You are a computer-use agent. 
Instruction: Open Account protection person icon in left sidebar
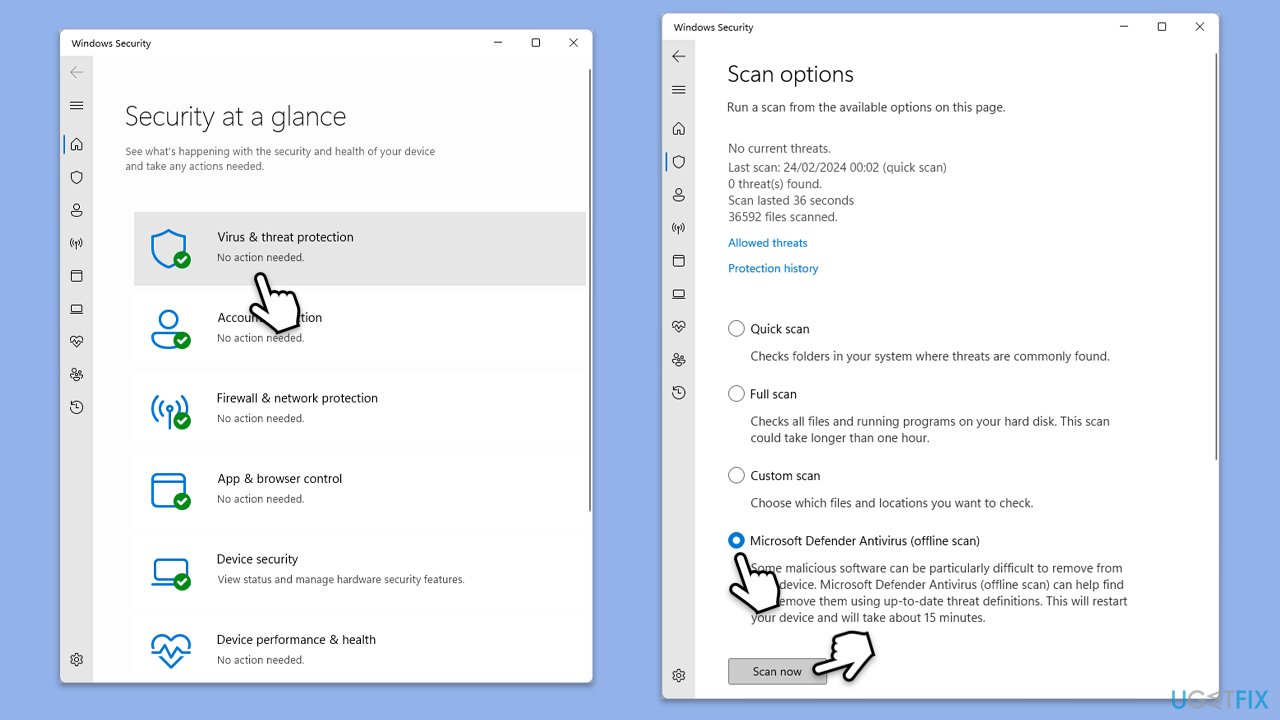click(x=77, y=210)
